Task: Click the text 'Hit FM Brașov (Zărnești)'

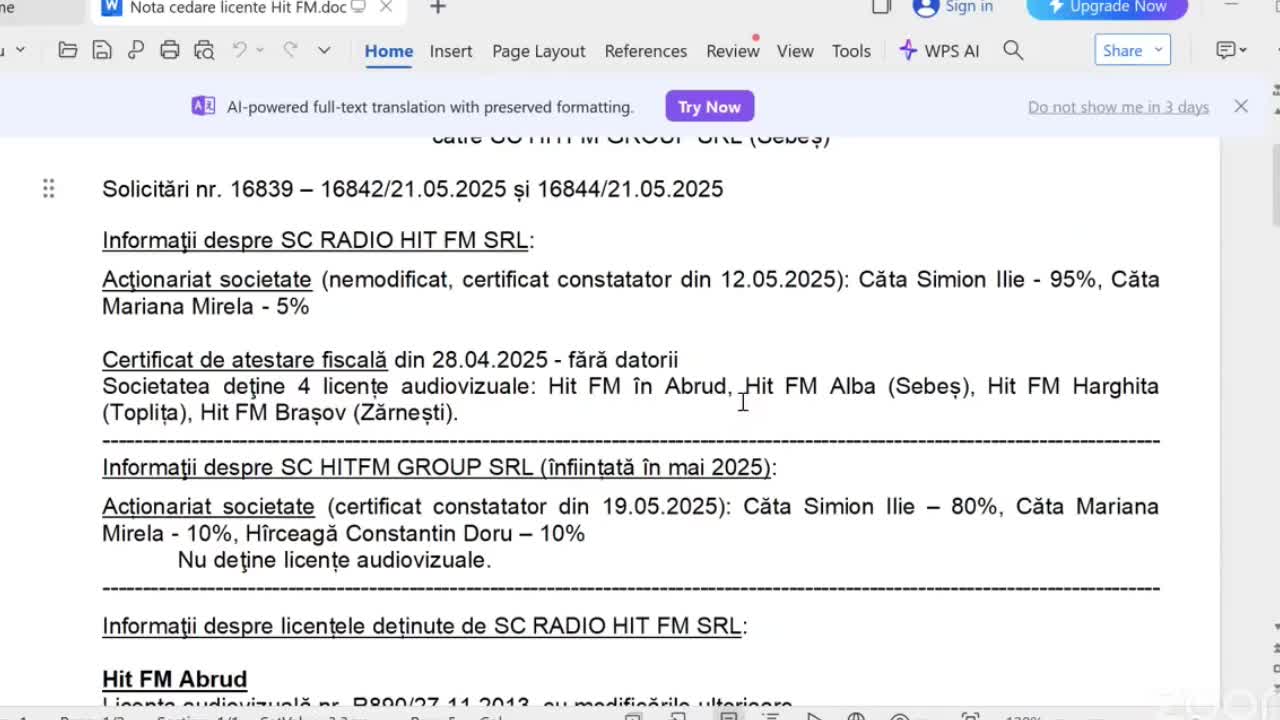Action: click(328, 413)
